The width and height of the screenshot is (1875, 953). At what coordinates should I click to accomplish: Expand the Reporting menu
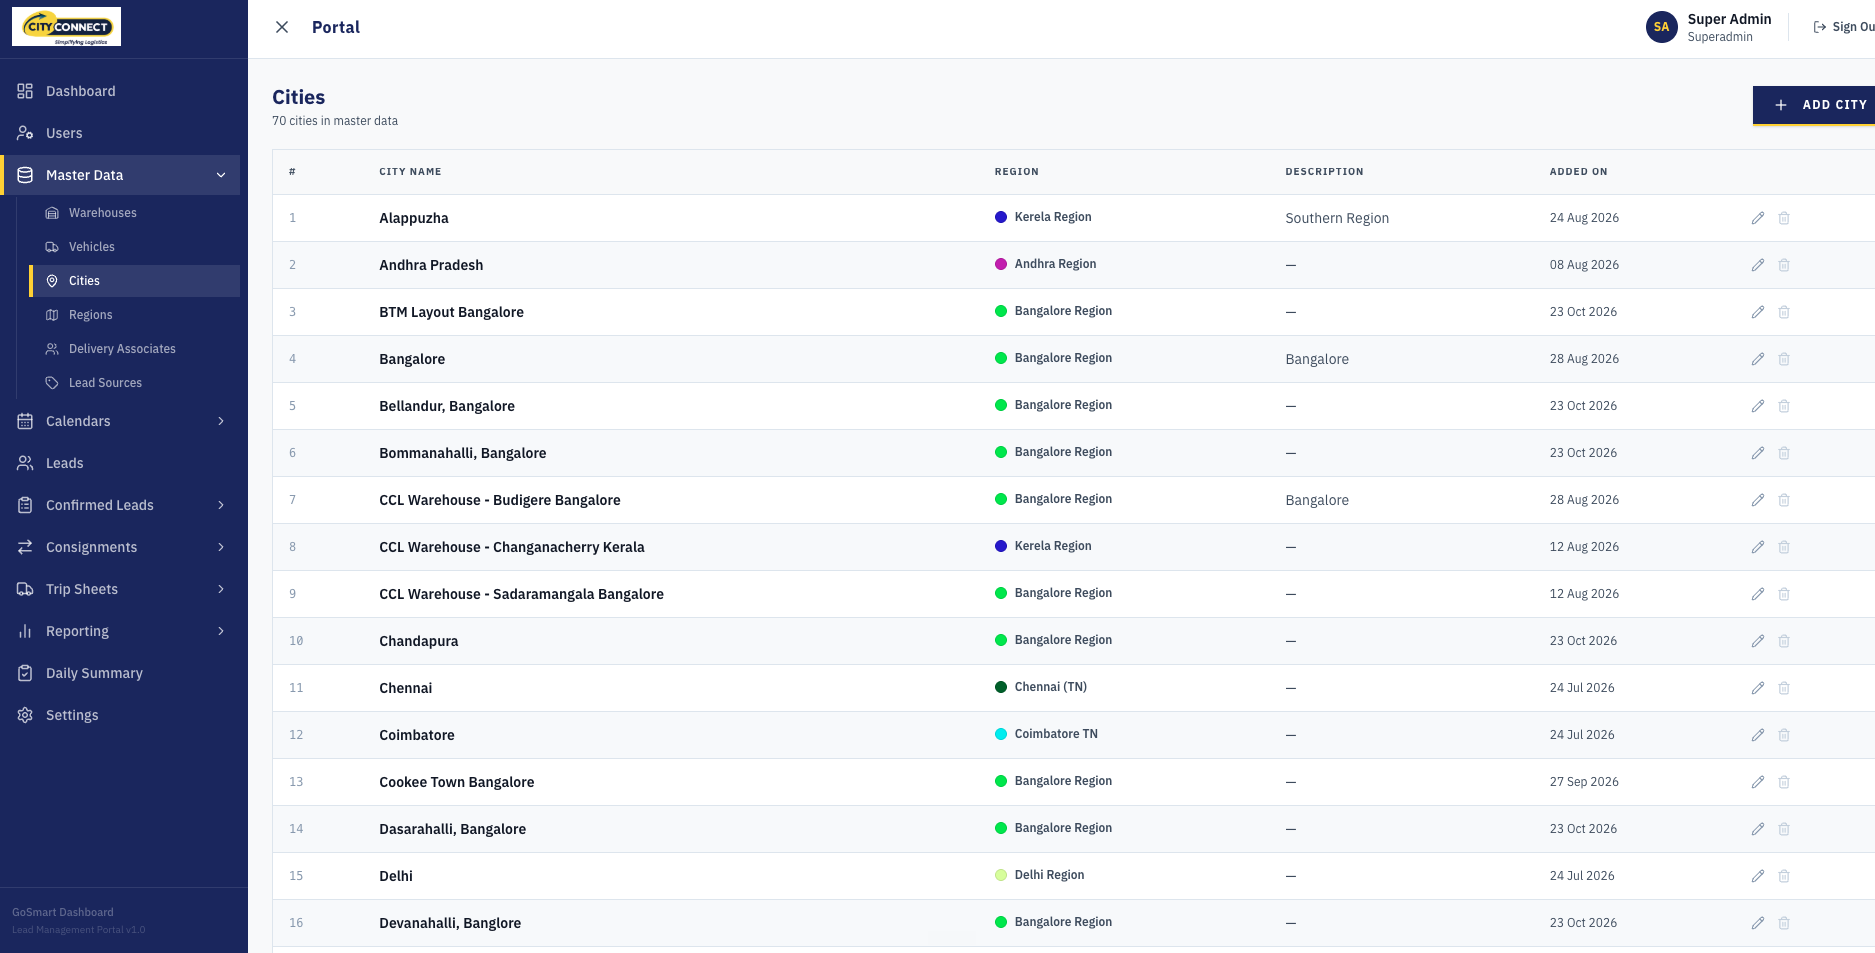[x=122, y=631]
